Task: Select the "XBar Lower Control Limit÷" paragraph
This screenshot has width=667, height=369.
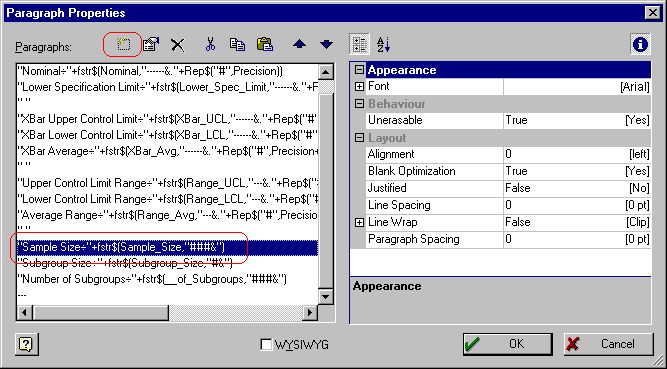Action: 168,135
